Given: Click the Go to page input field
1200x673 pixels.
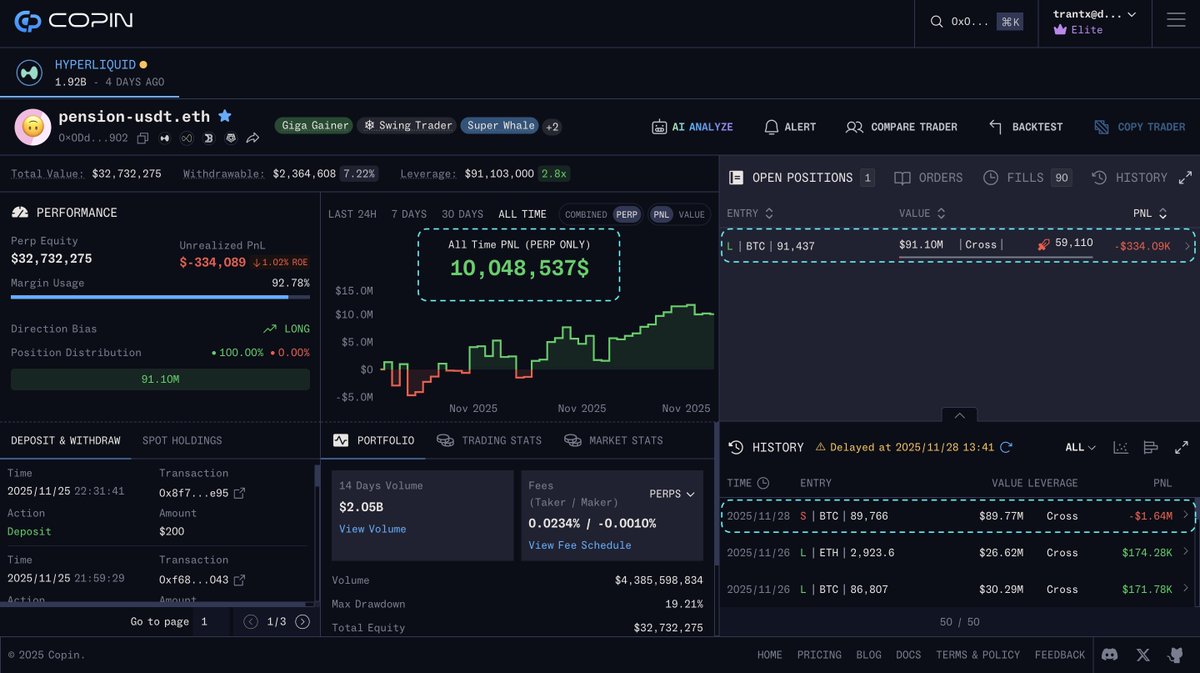Looking at the screenshot, I should coord(213,622).
